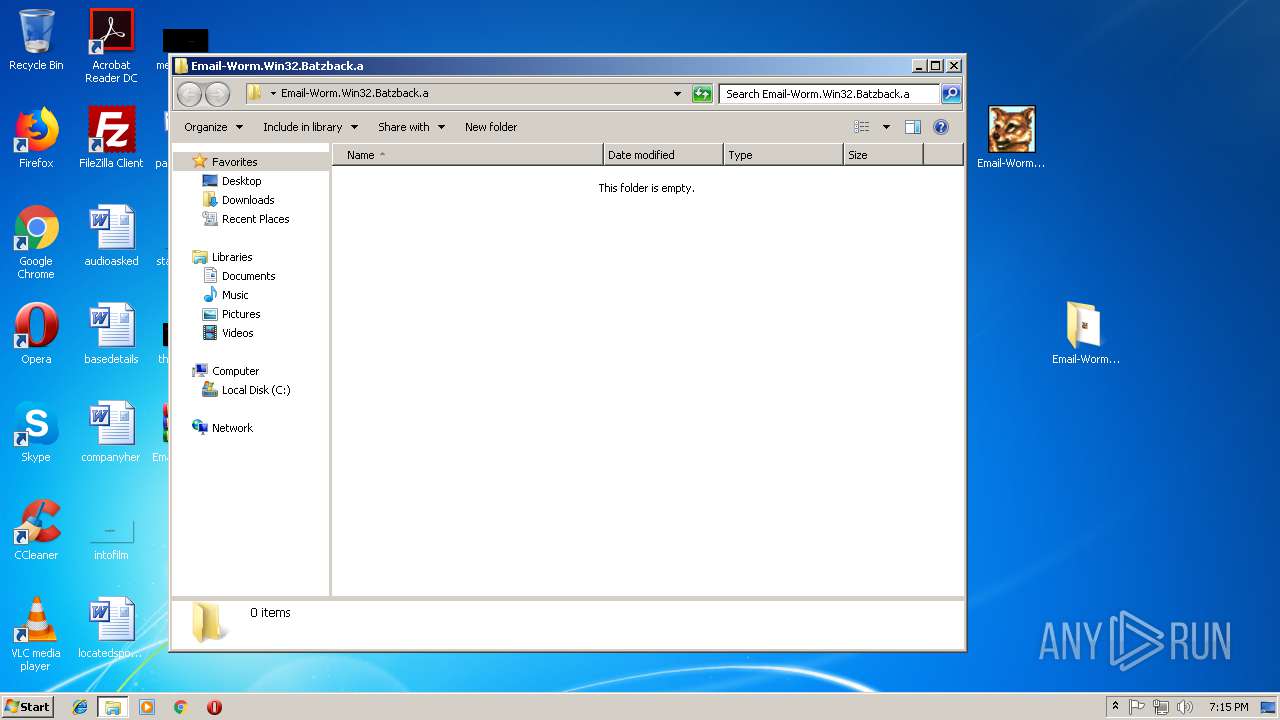This screenshot has width=1280, height=720.
Task: Open Recent Places in navigation pane
Action: click(x=255, y=219)
